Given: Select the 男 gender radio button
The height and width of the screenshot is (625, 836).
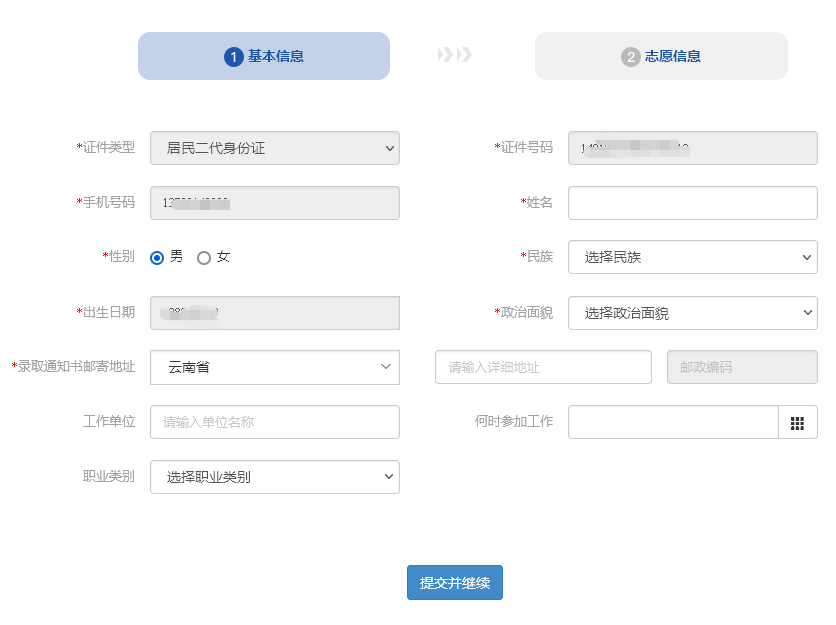Looking at the screenshot, I should 157,257.
